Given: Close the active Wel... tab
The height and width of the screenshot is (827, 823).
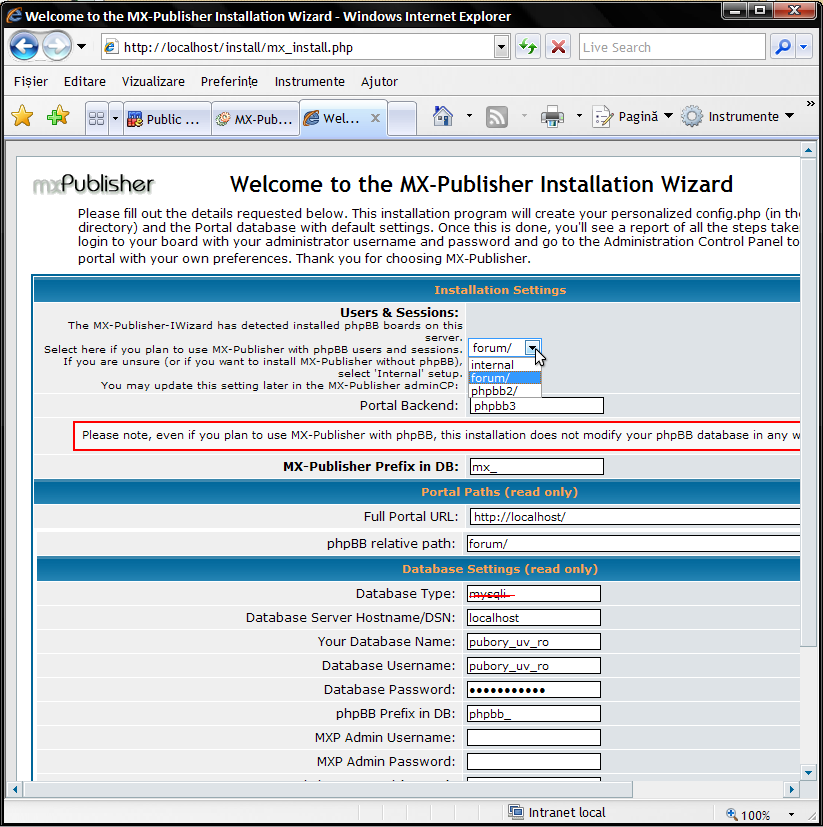Looking at the screenshot, I should [x=376, y=118].
